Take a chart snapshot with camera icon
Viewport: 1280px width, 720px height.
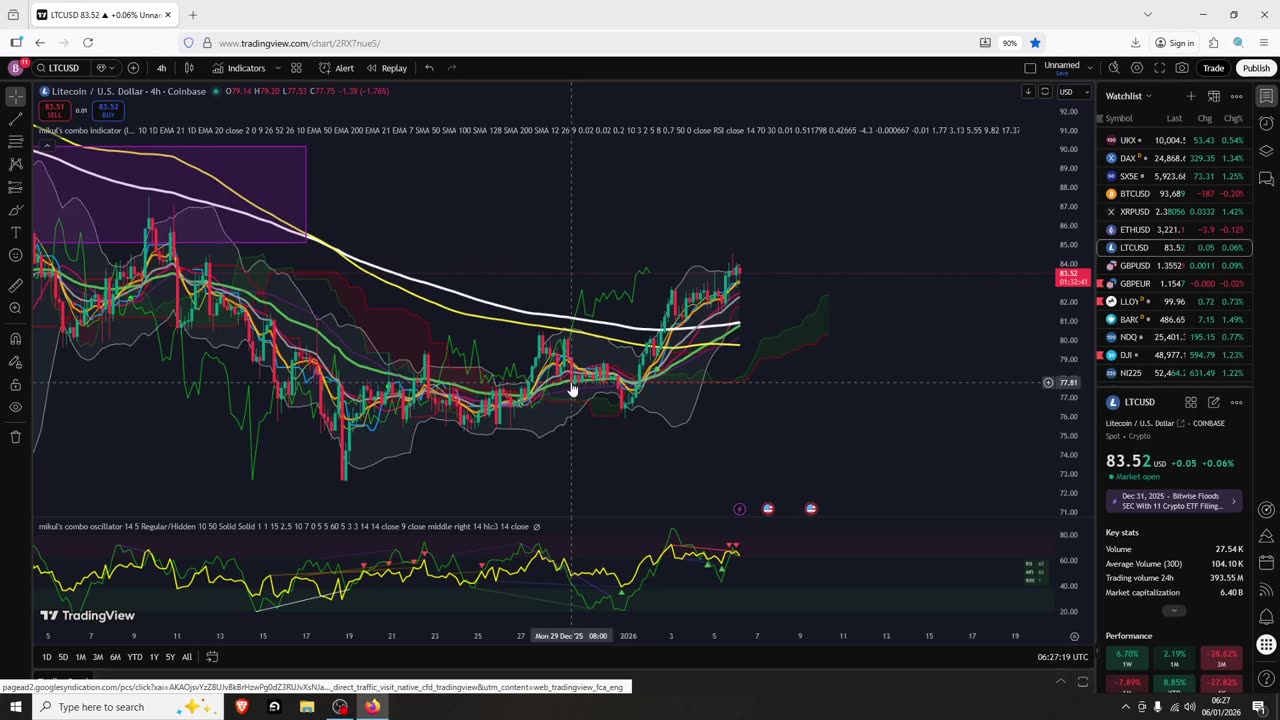click(1183, 68)
